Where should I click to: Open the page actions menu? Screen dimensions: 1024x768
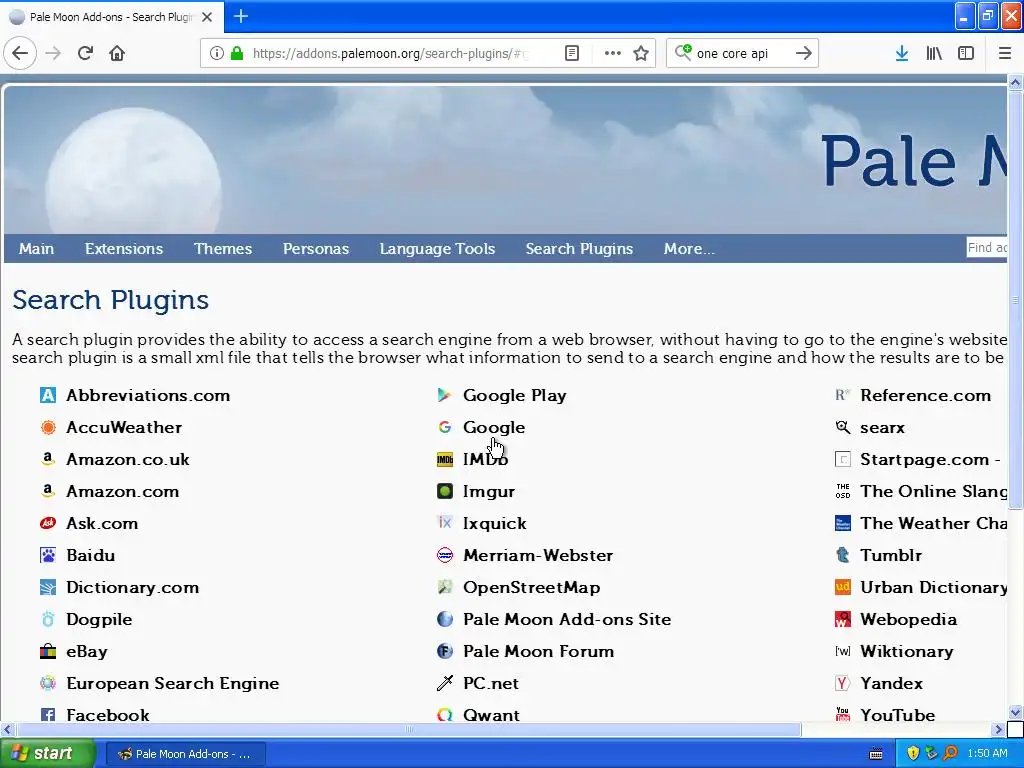coord(613,53)
